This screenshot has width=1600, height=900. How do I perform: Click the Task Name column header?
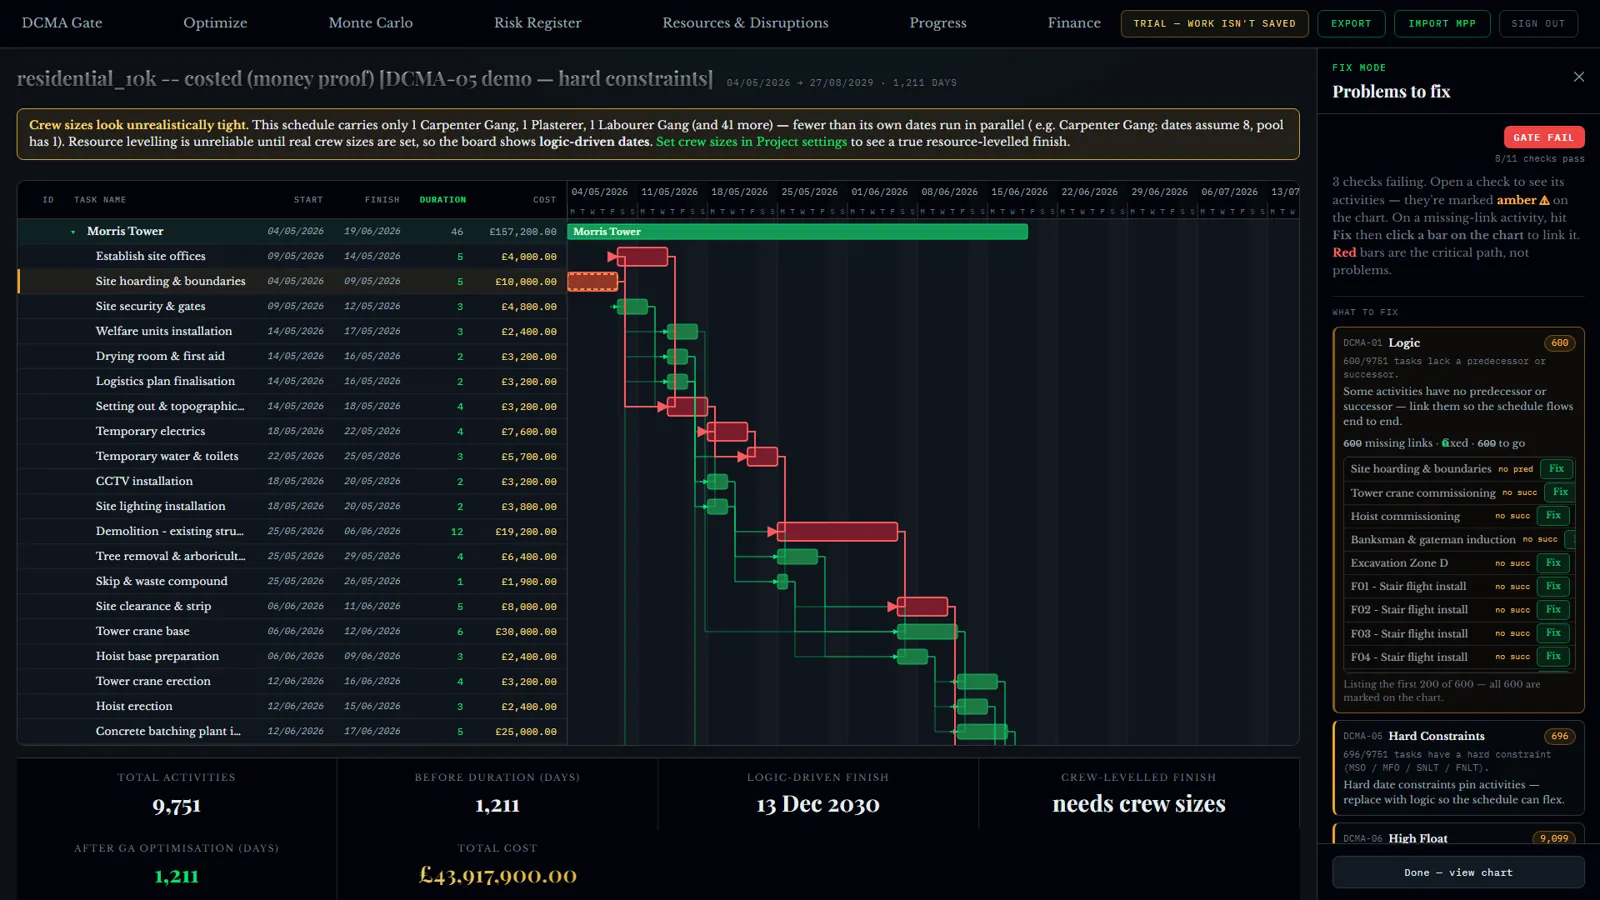click(100, 200)
